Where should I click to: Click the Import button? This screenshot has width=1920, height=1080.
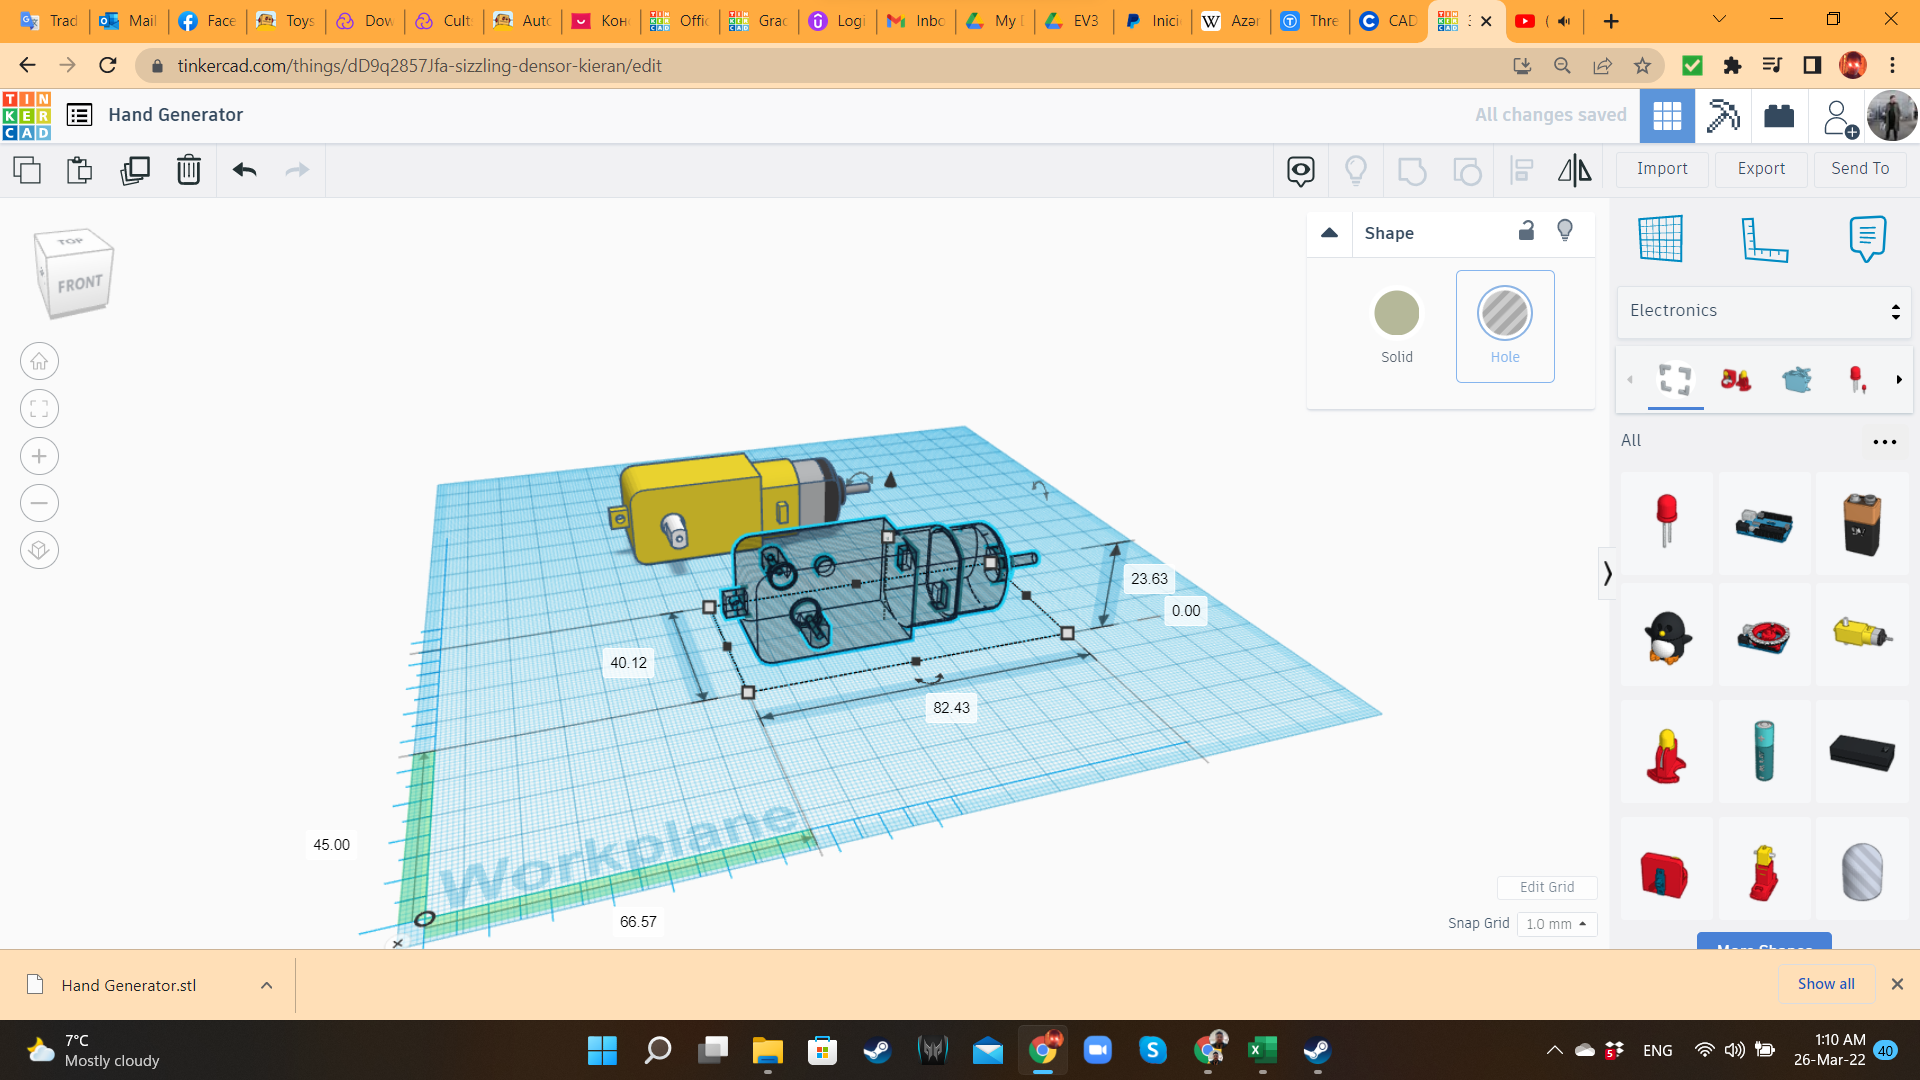pos(1661,169)
